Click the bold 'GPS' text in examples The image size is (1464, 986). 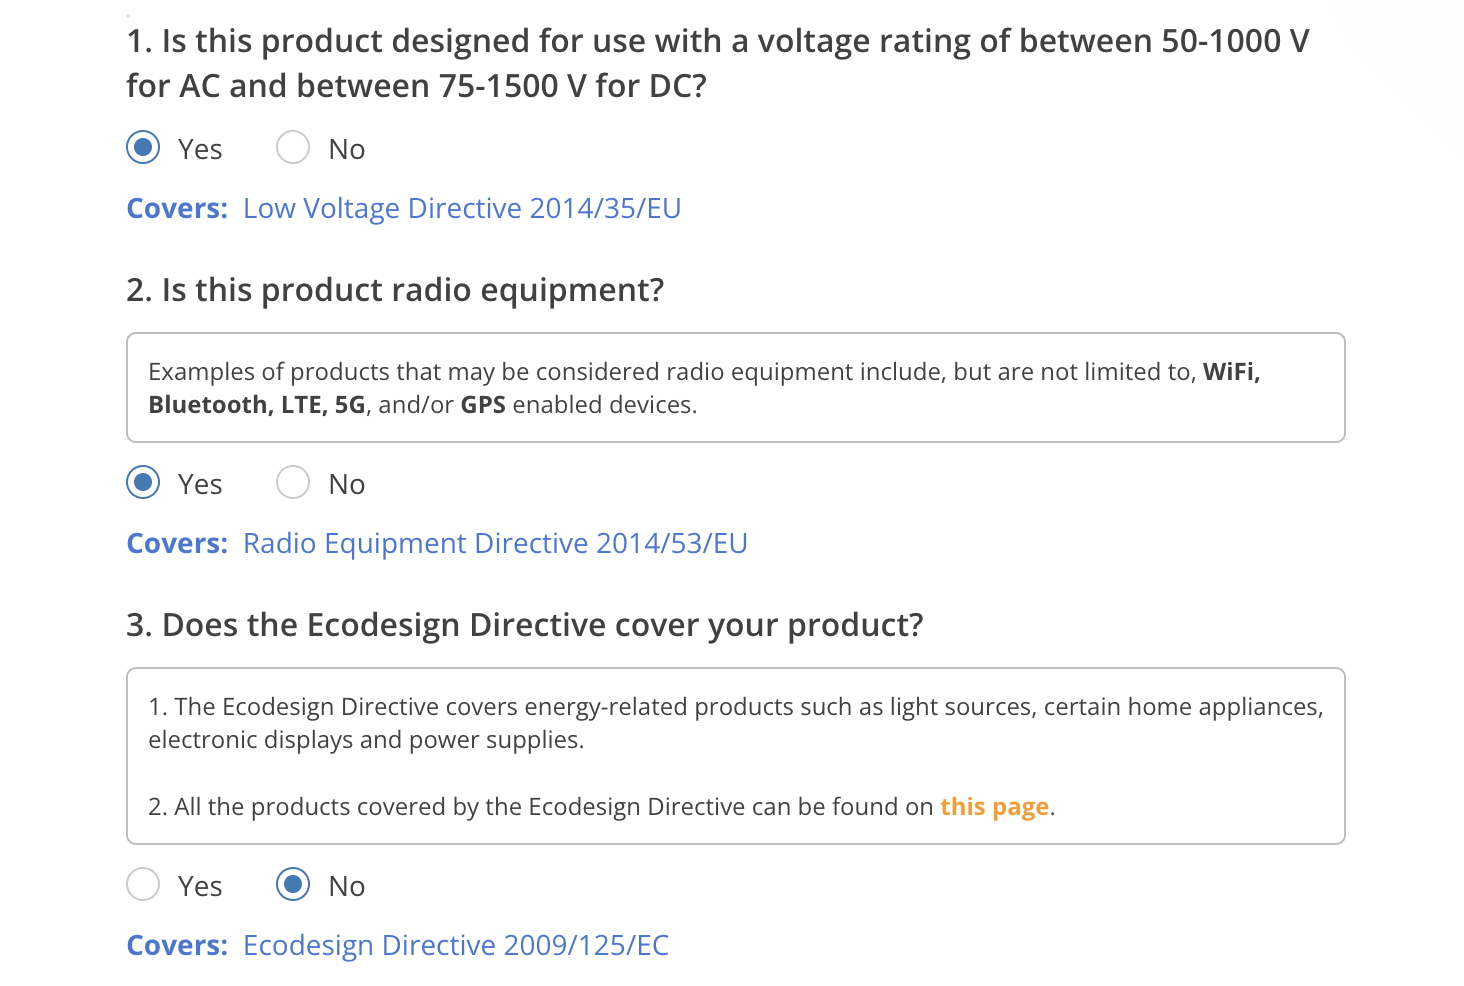(x=483, y=405)
